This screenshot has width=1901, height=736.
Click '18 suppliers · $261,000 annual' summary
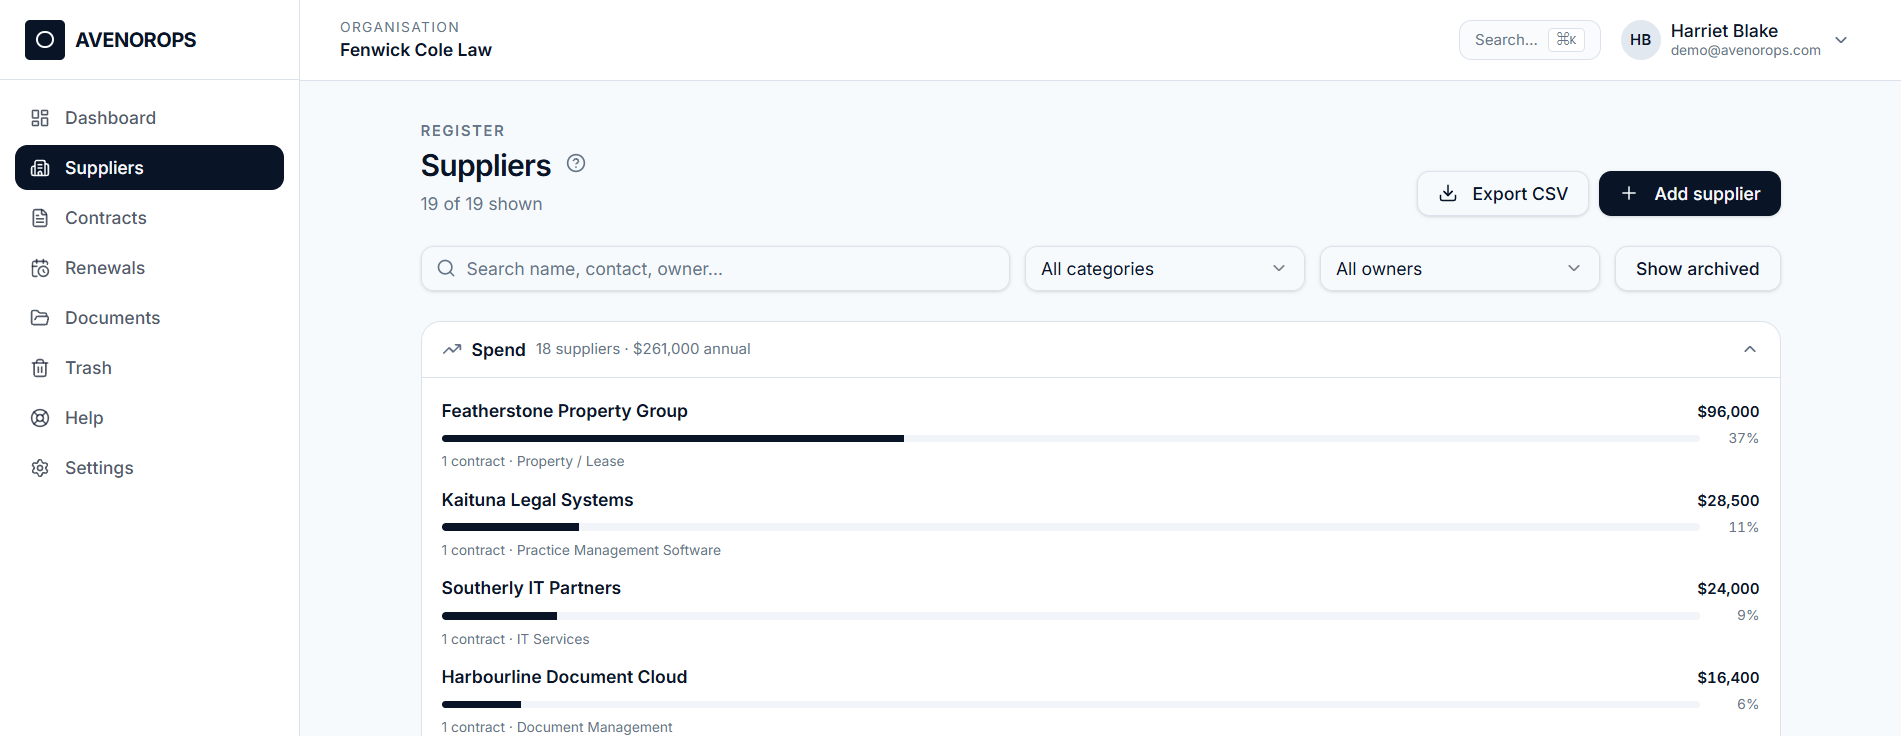coord(643,349)
